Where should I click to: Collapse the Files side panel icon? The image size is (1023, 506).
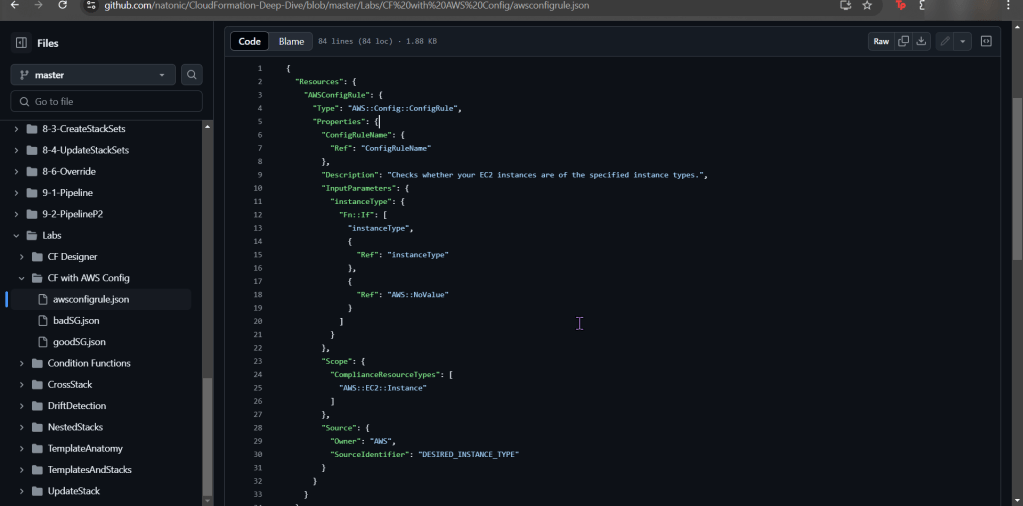[21, 43]
